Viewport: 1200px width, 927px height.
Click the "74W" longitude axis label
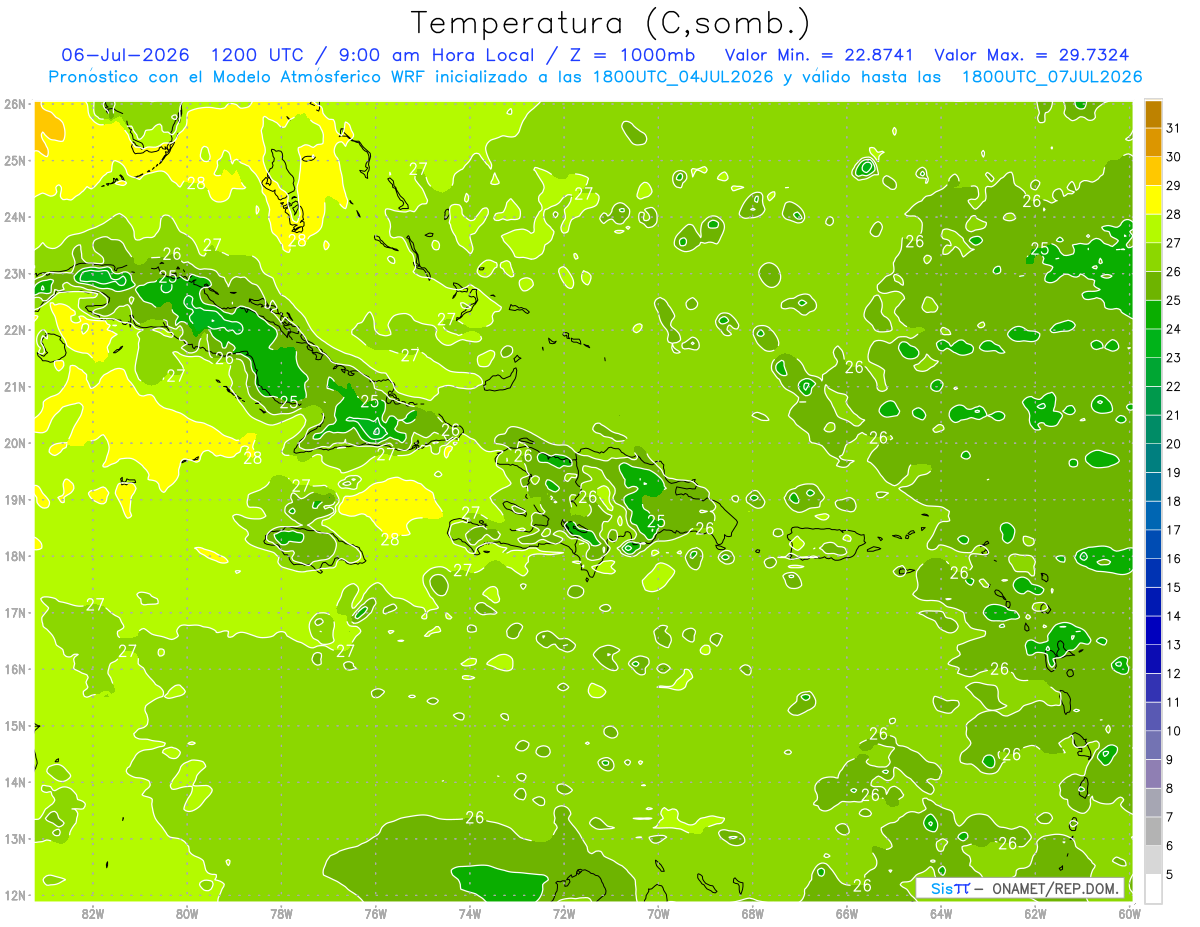click(470, 913)
